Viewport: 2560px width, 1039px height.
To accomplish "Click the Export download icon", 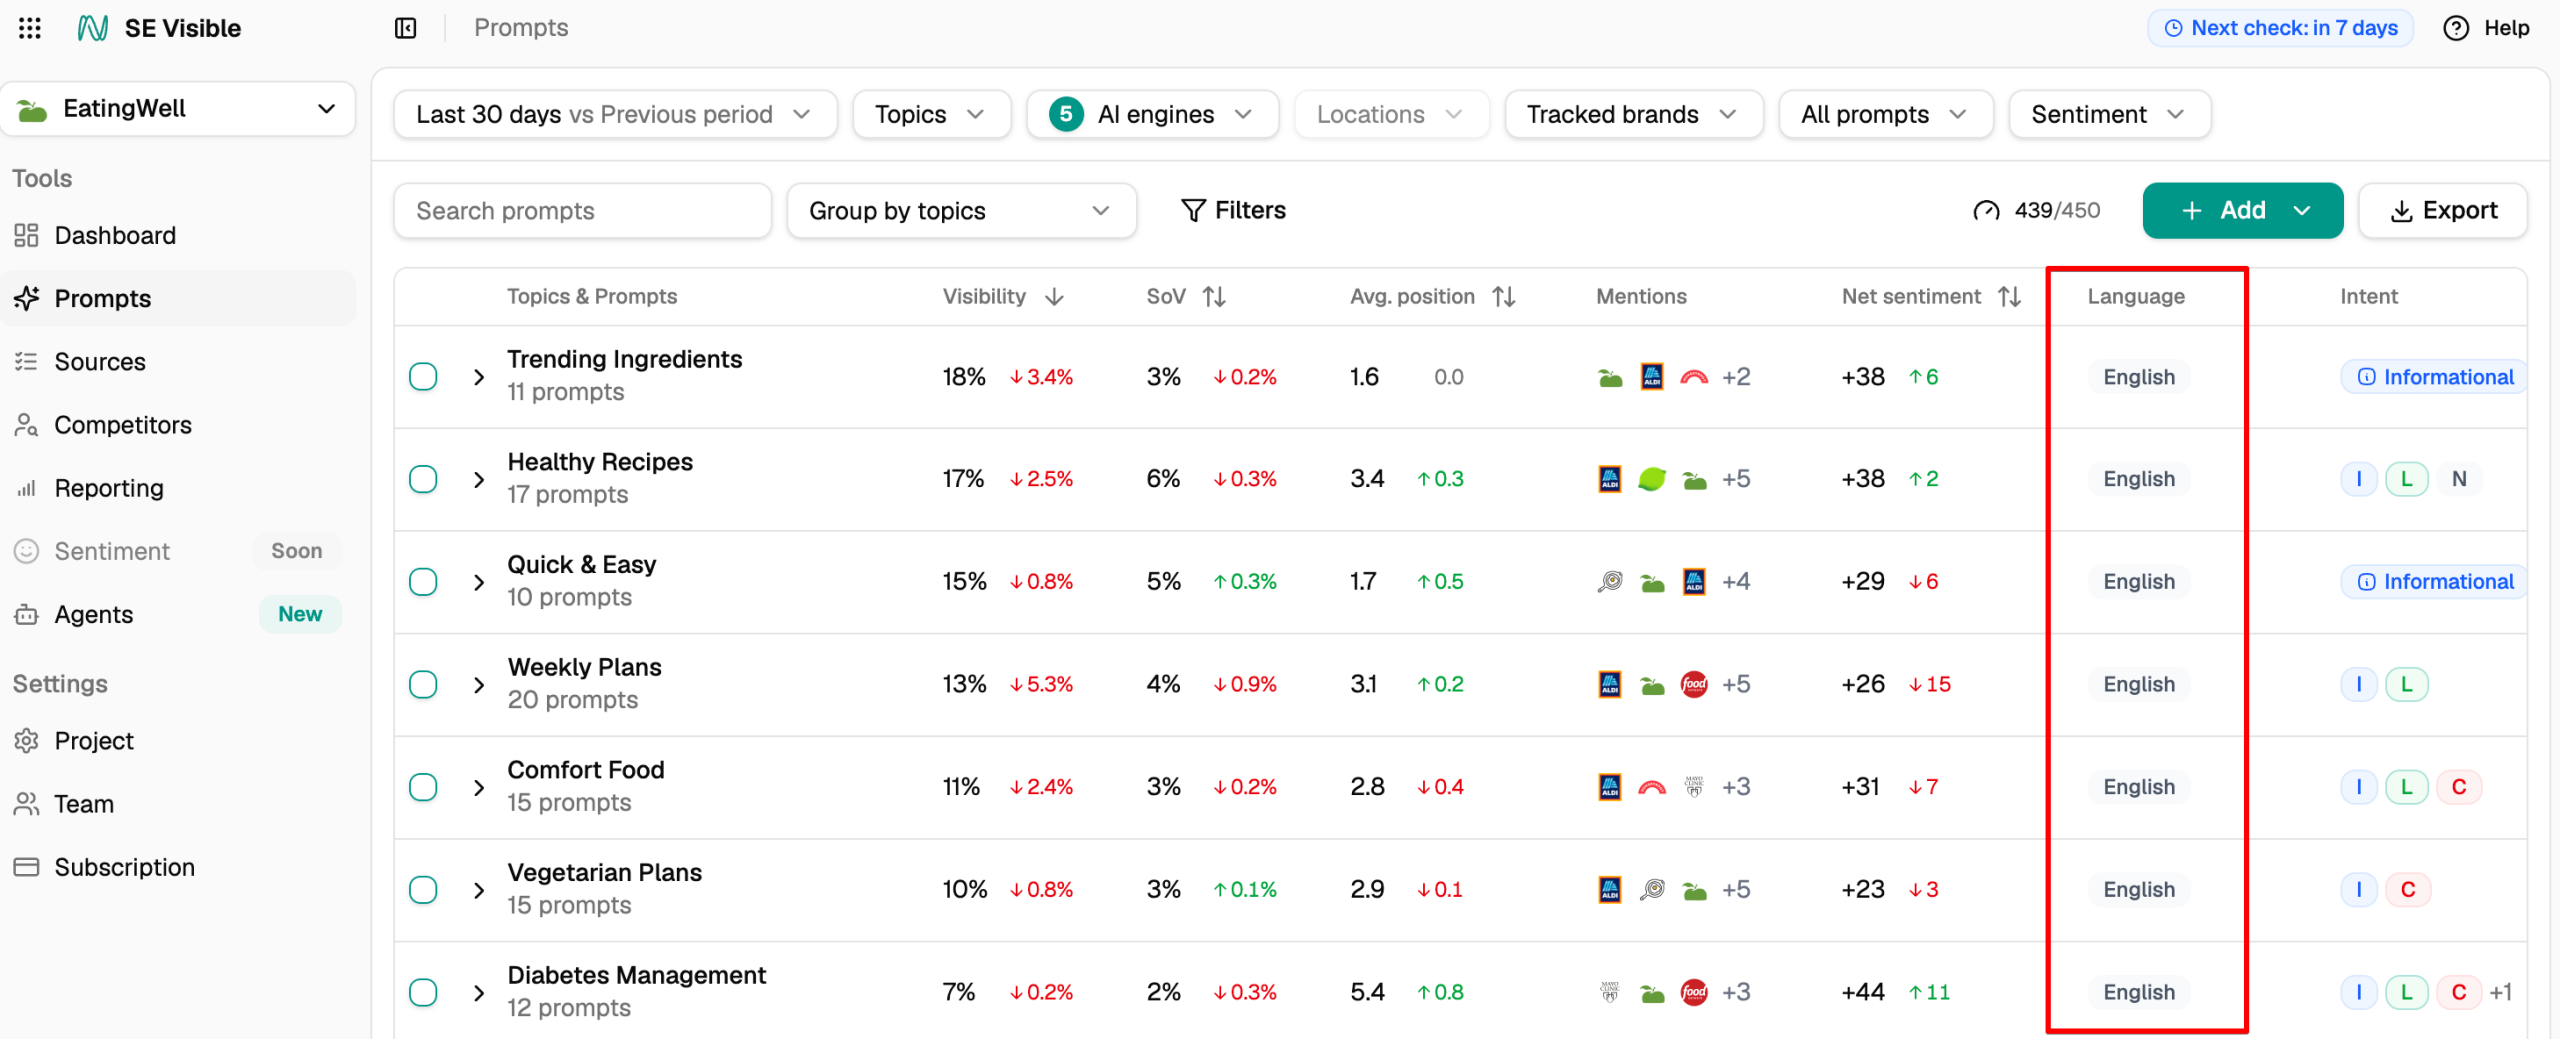I will tap(2401, 211).
